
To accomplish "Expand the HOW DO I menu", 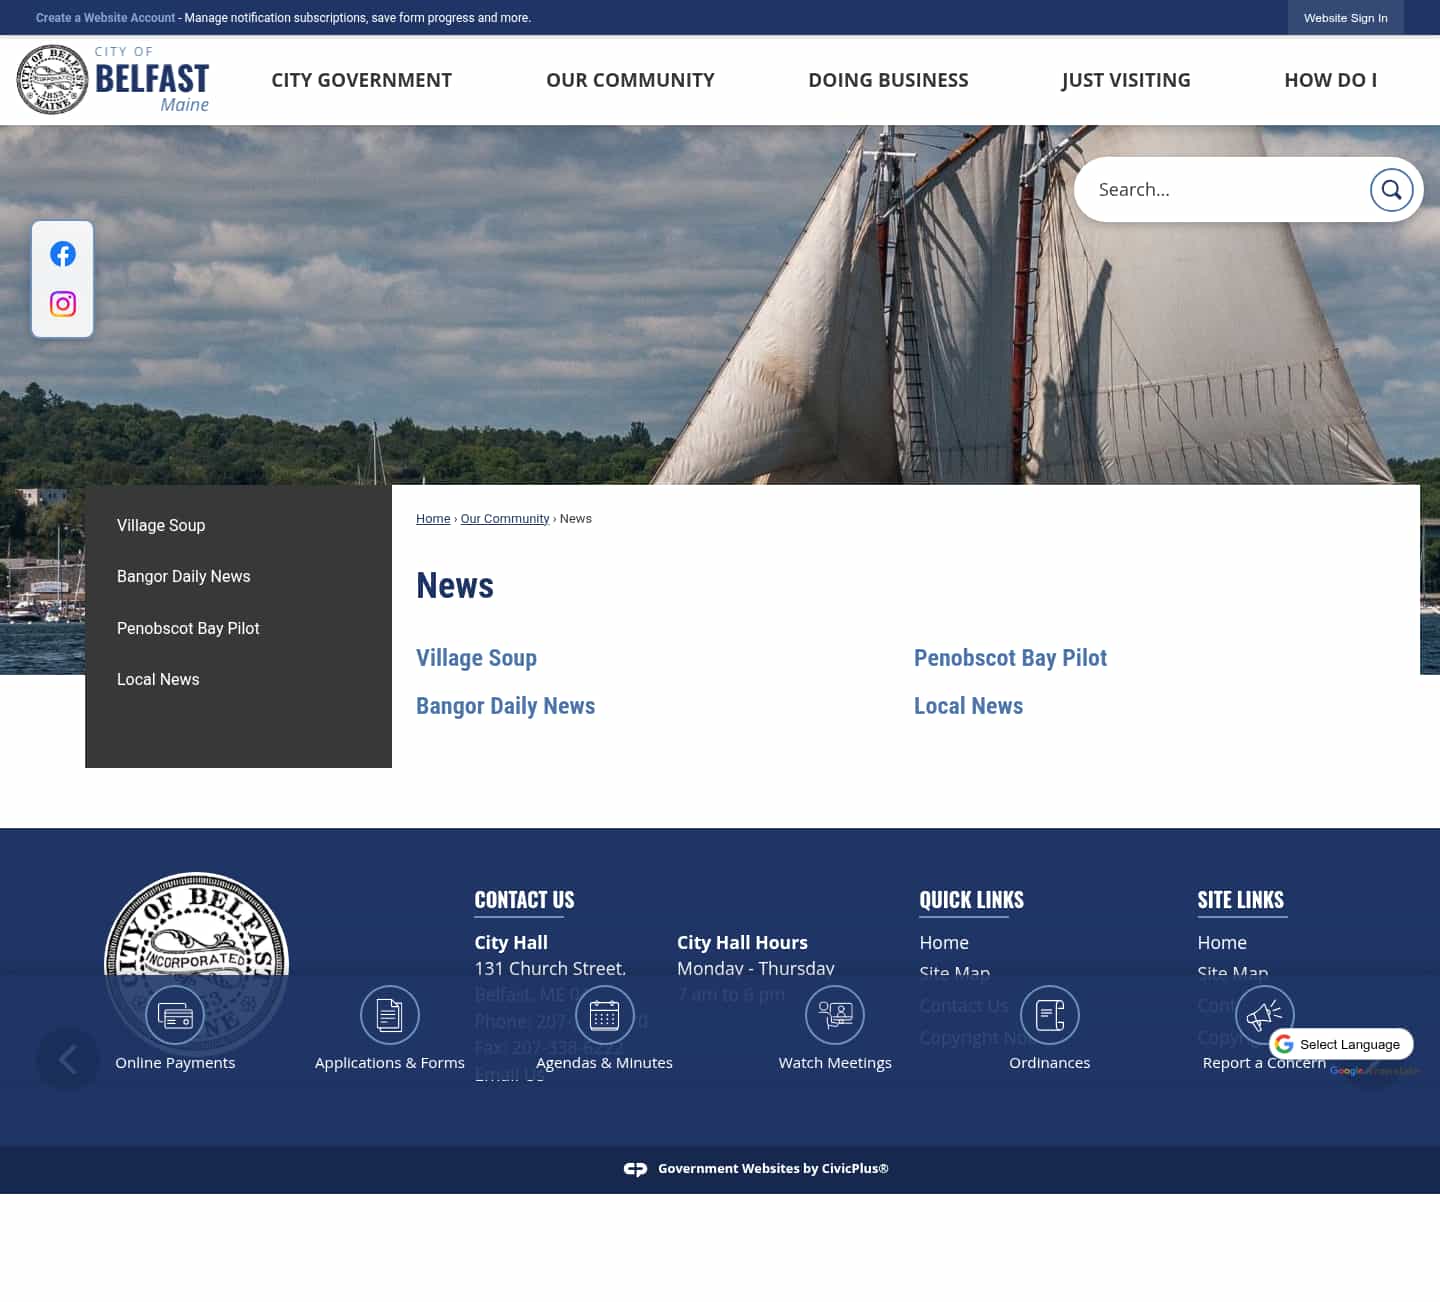I will 1331,80.
